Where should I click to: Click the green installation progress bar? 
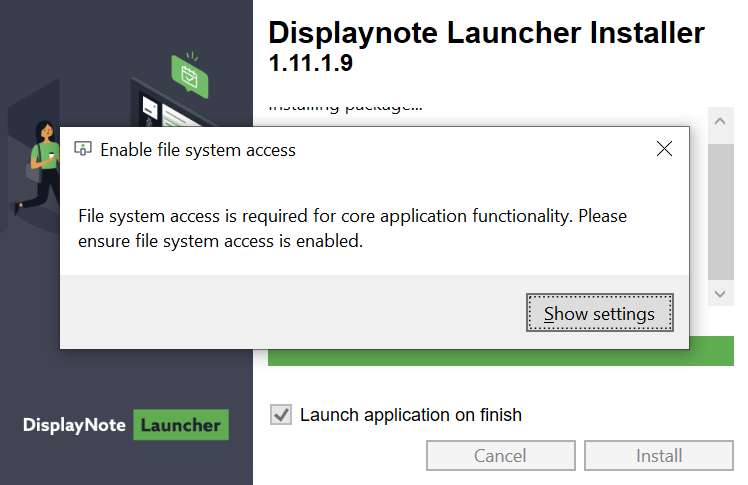(x=500, y=357)
